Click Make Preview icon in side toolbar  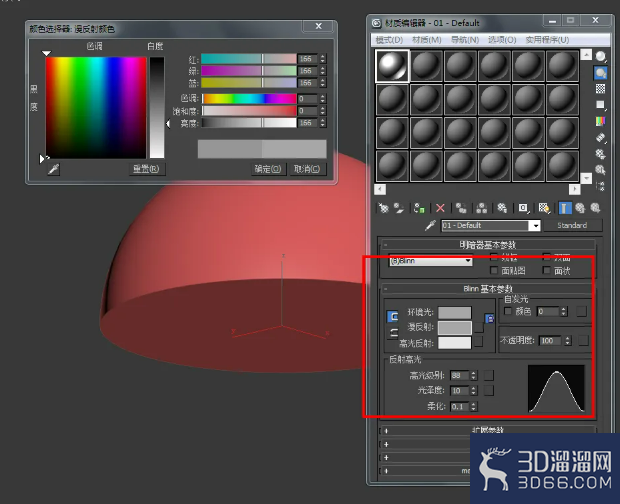coord(601,138)
